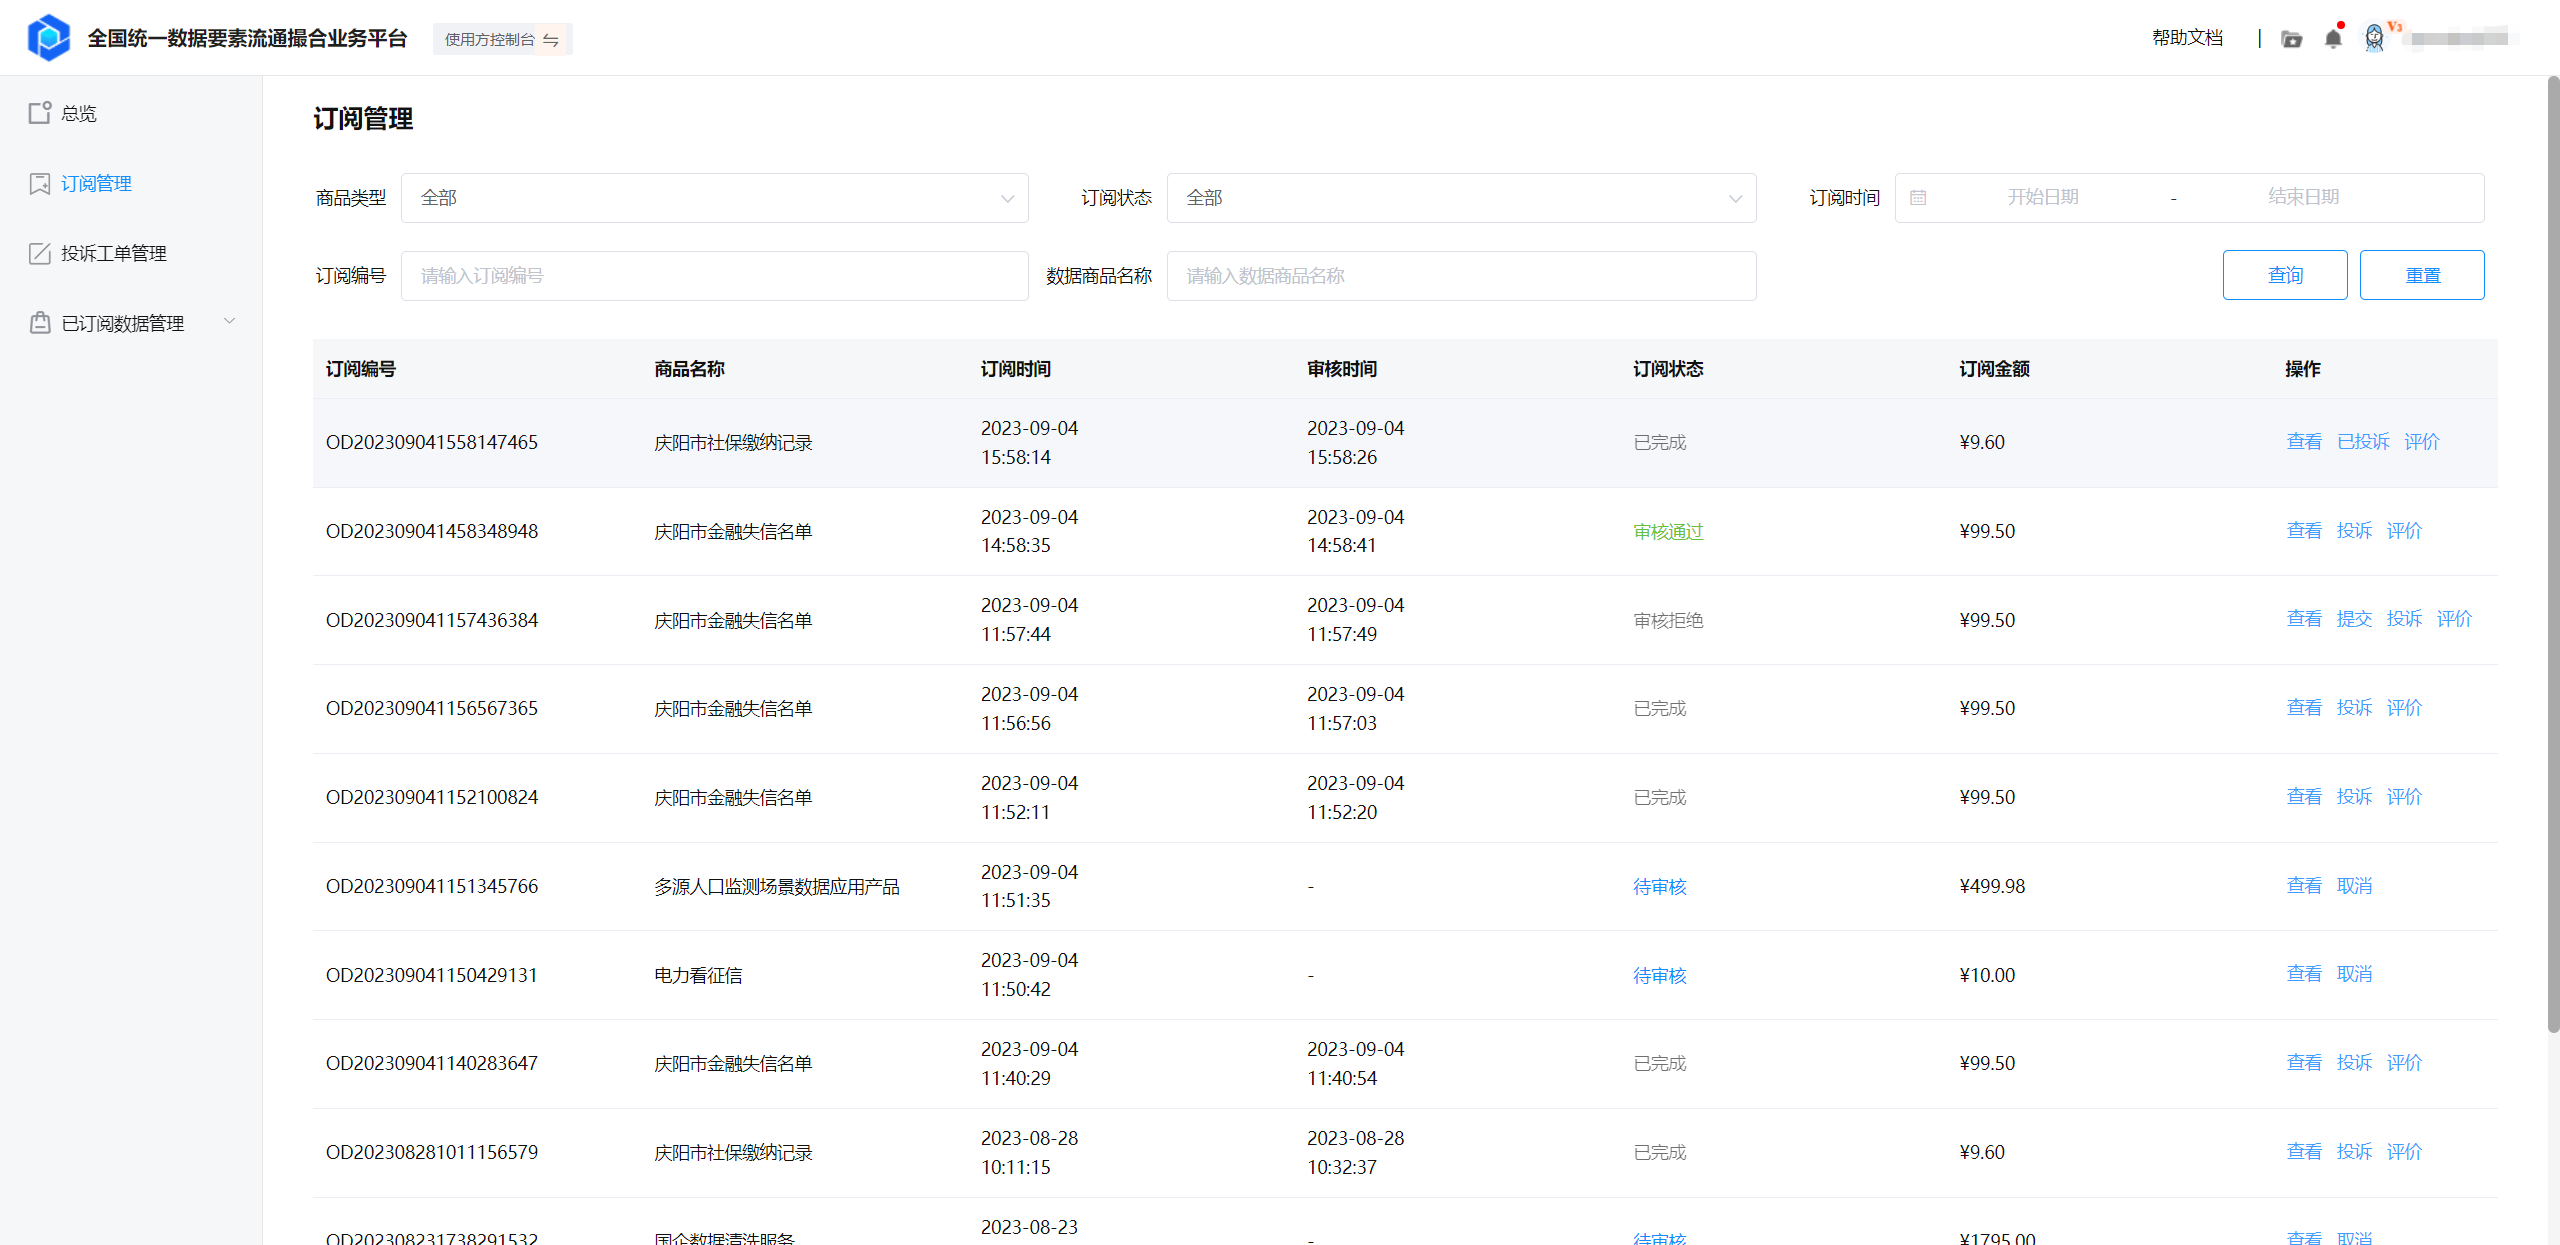This screenshot has height=1245, width=2560.
Task: Click the 结束日期 date field
Action: pos(2303,198)
